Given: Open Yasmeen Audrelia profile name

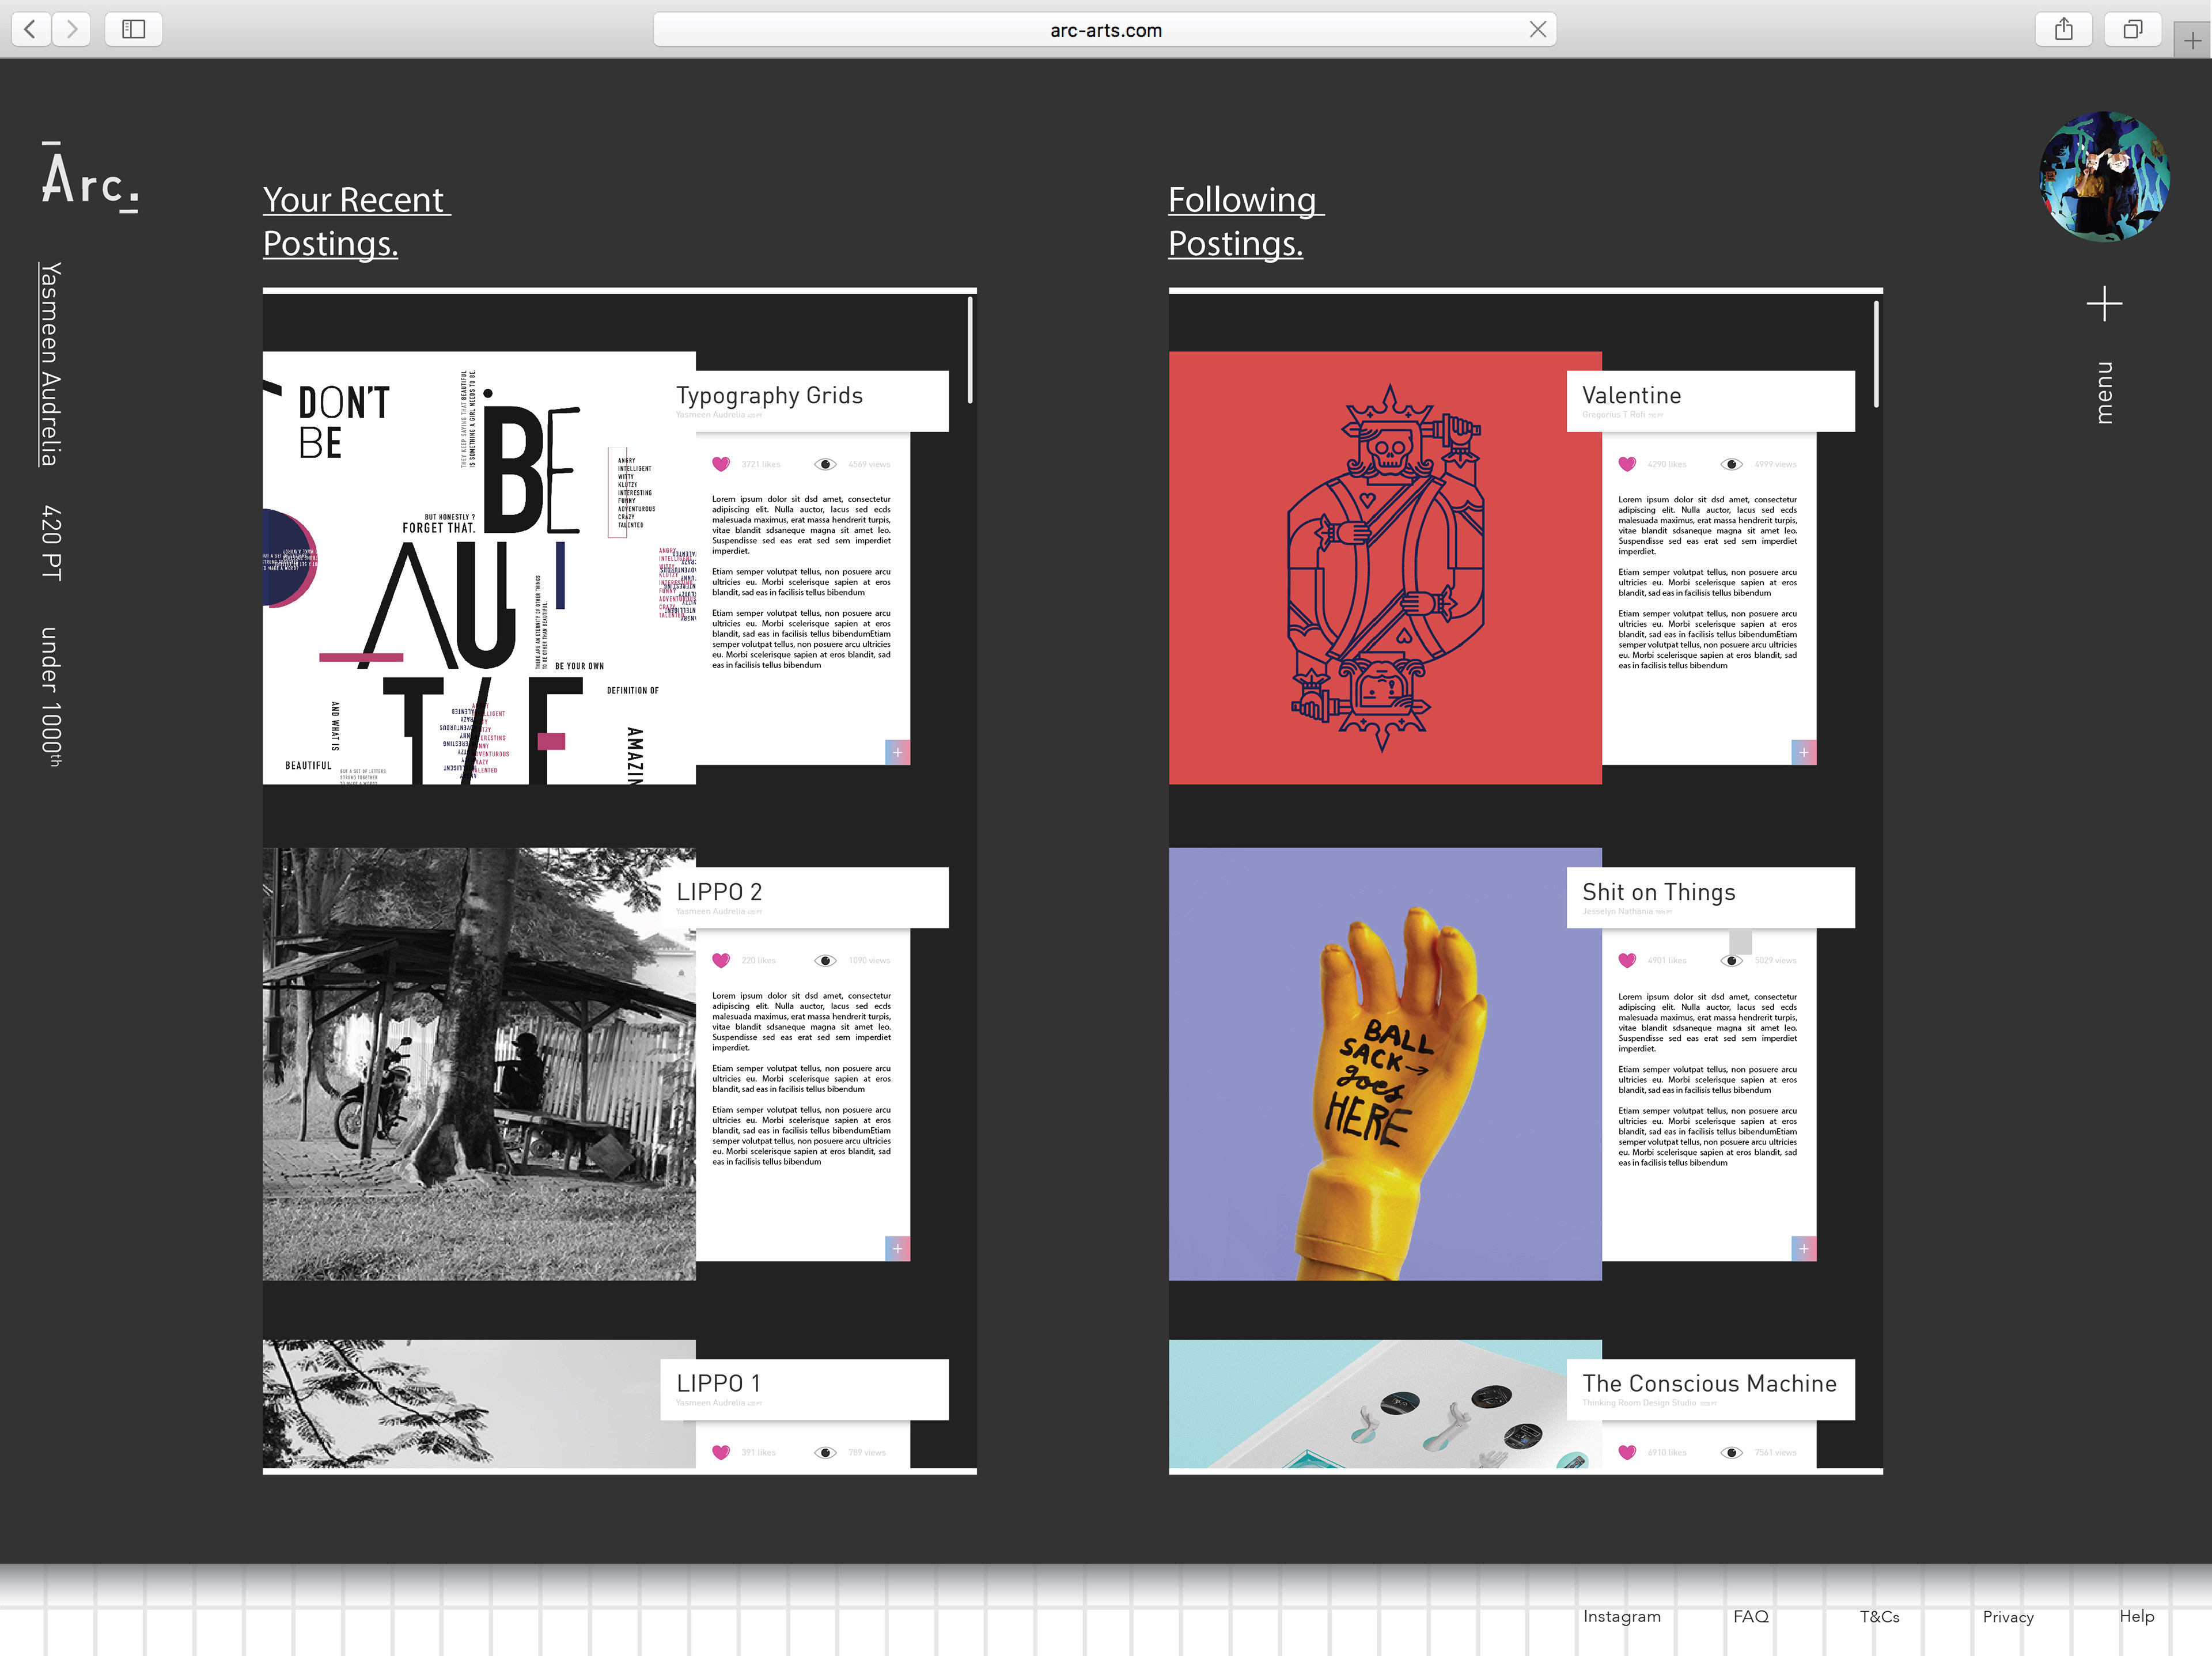Looking at the screenshot, I should point(50,364).
